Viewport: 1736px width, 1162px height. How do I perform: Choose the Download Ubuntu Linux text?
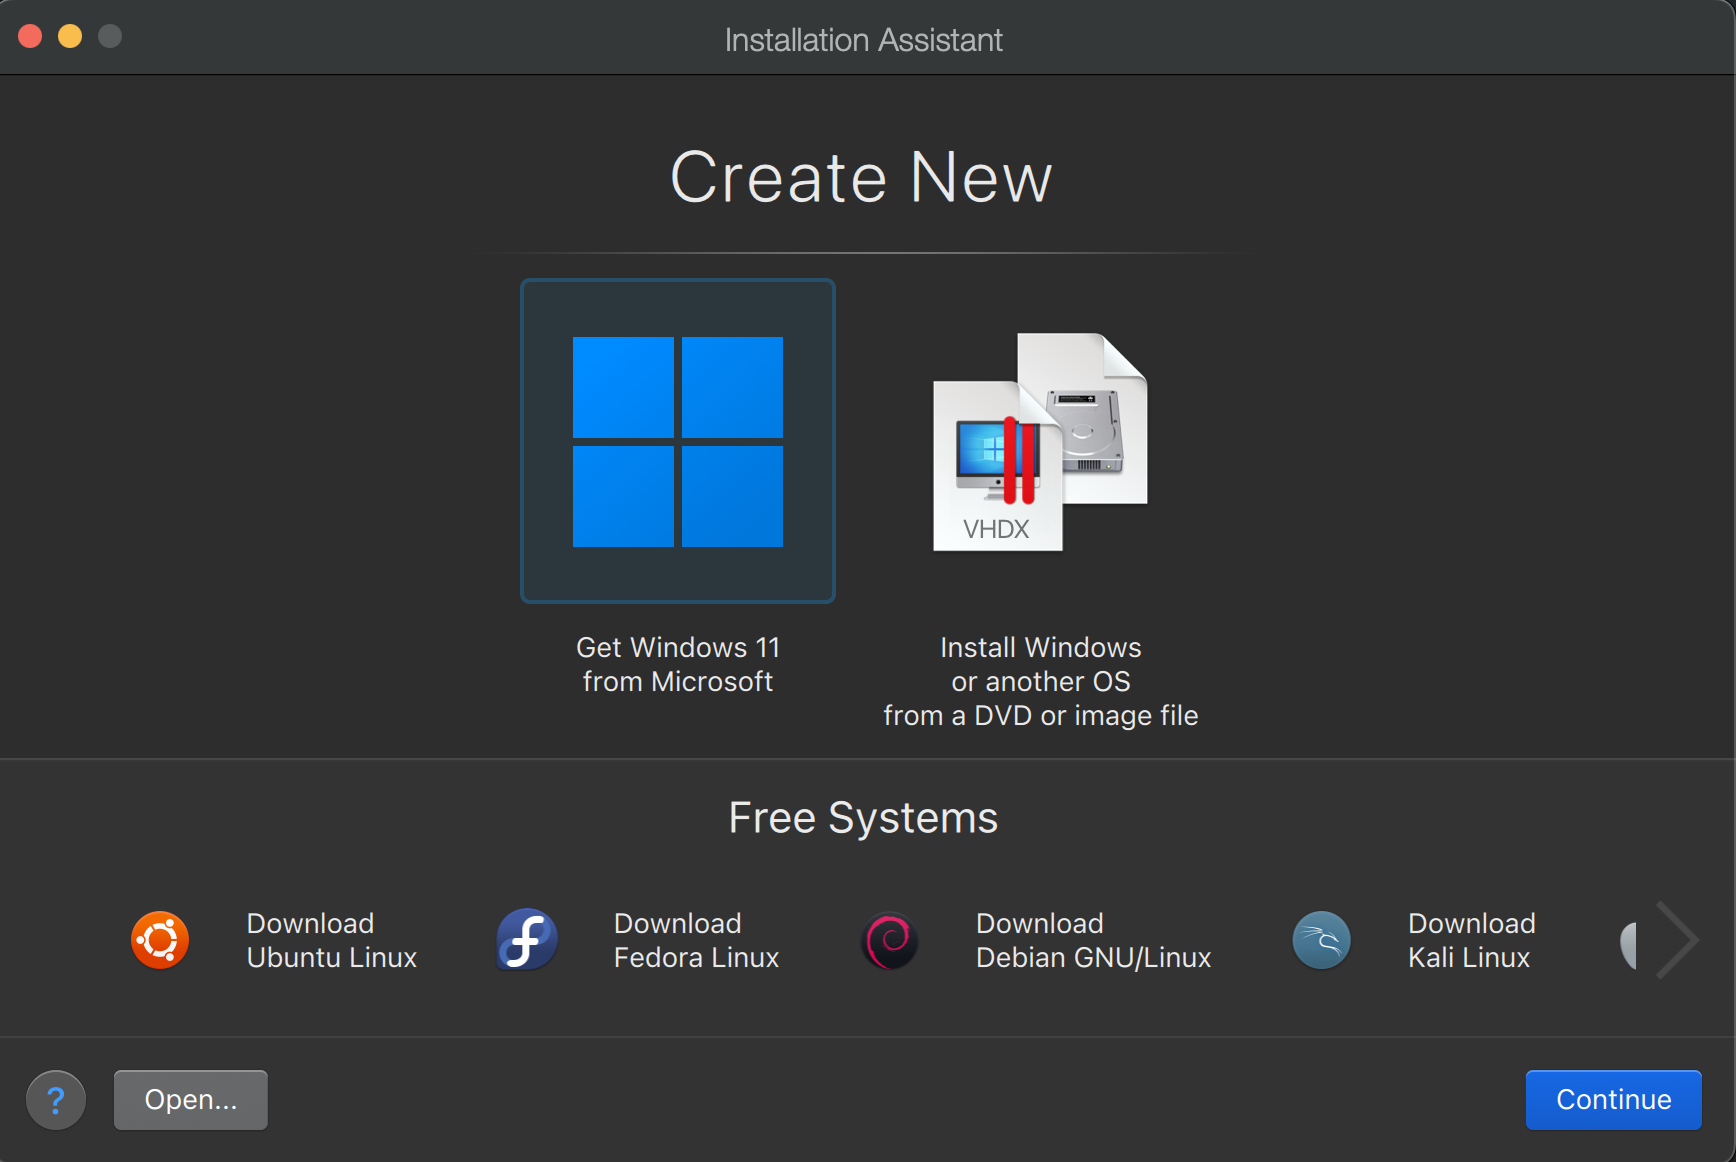pyautogui.click(x=331, y=940)
